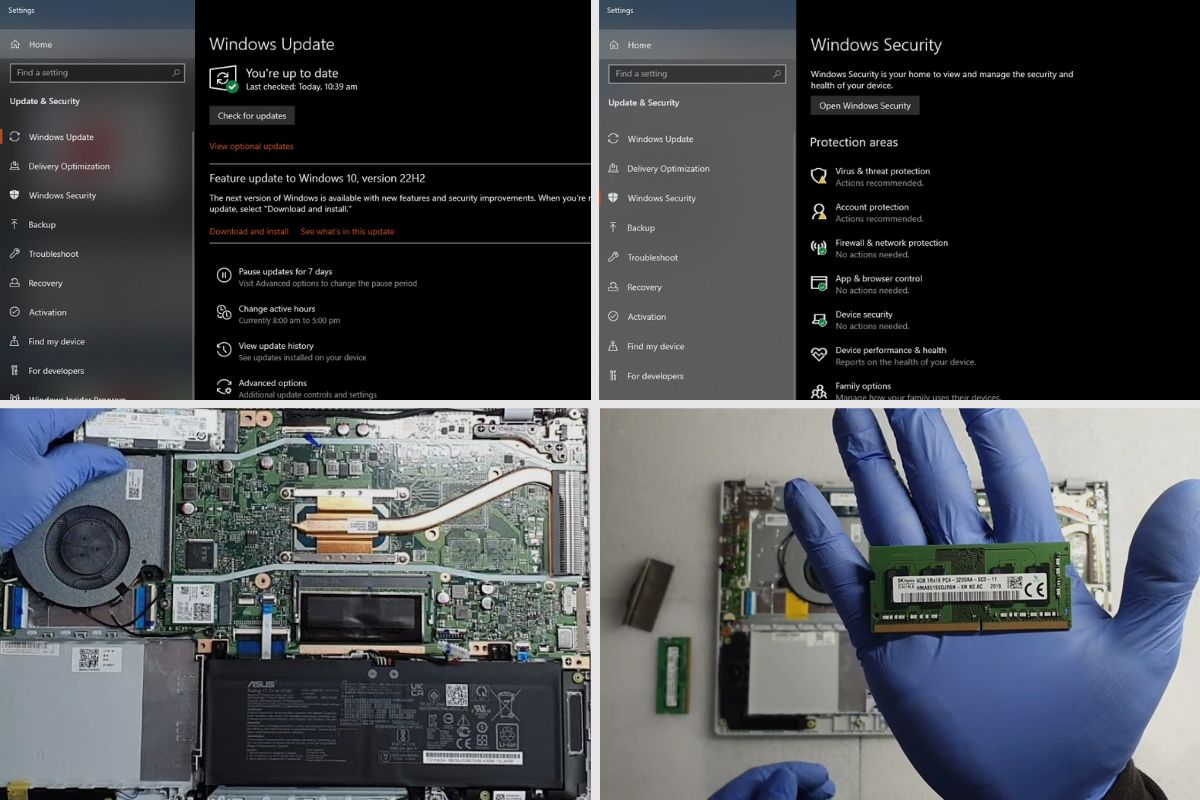The width and height of the screenshot is (1200, 800).
Task: Open See what's in this update link
Action: pyautogui.click(x=347, y=232)
